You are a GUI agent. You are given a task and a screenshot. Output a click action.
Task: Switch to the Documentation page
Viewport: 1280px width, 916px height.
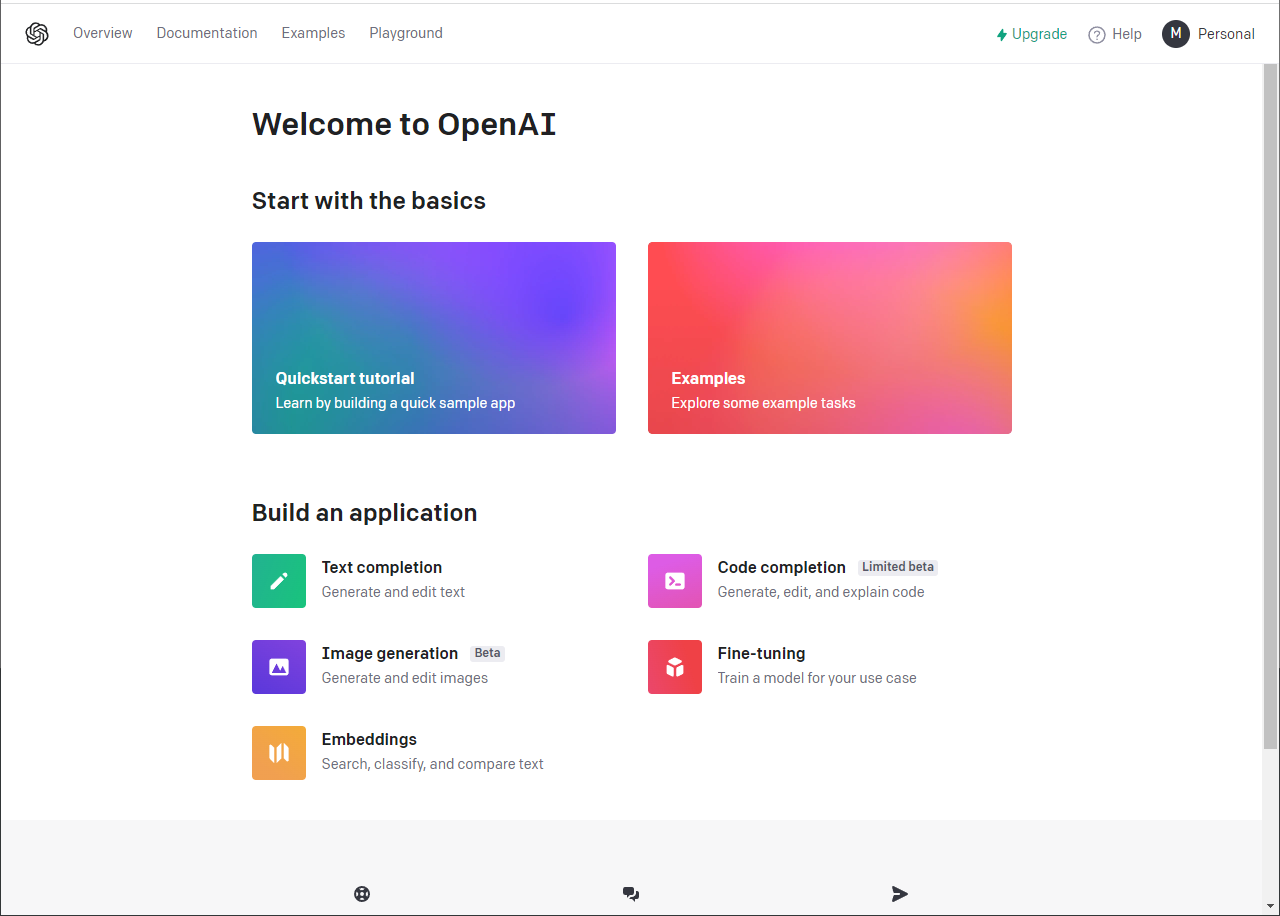pyautogui.click(x=207, y=32)
